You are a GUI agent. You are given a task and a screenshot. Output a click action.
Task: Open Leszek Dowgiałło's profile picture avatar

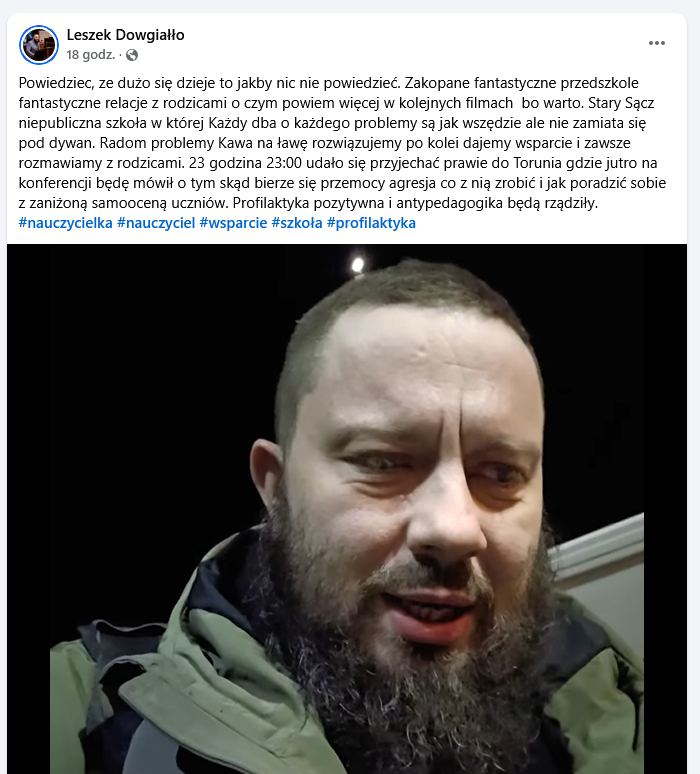coord(39,44)
